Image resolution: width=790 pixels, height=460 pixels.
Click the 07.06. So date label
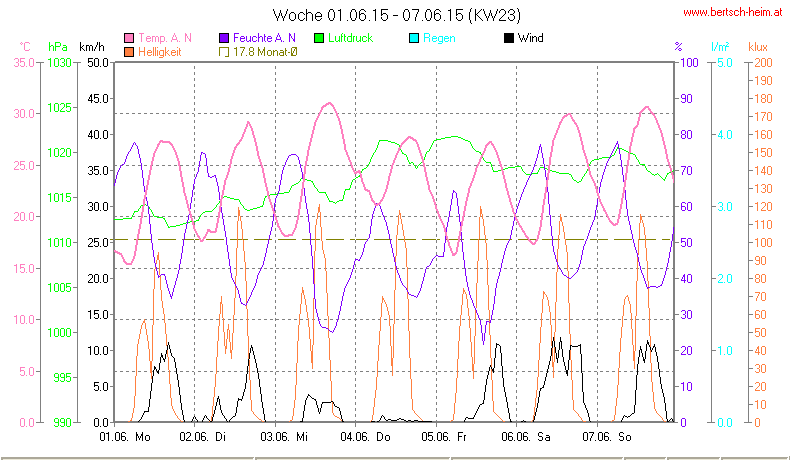[607, 437]
